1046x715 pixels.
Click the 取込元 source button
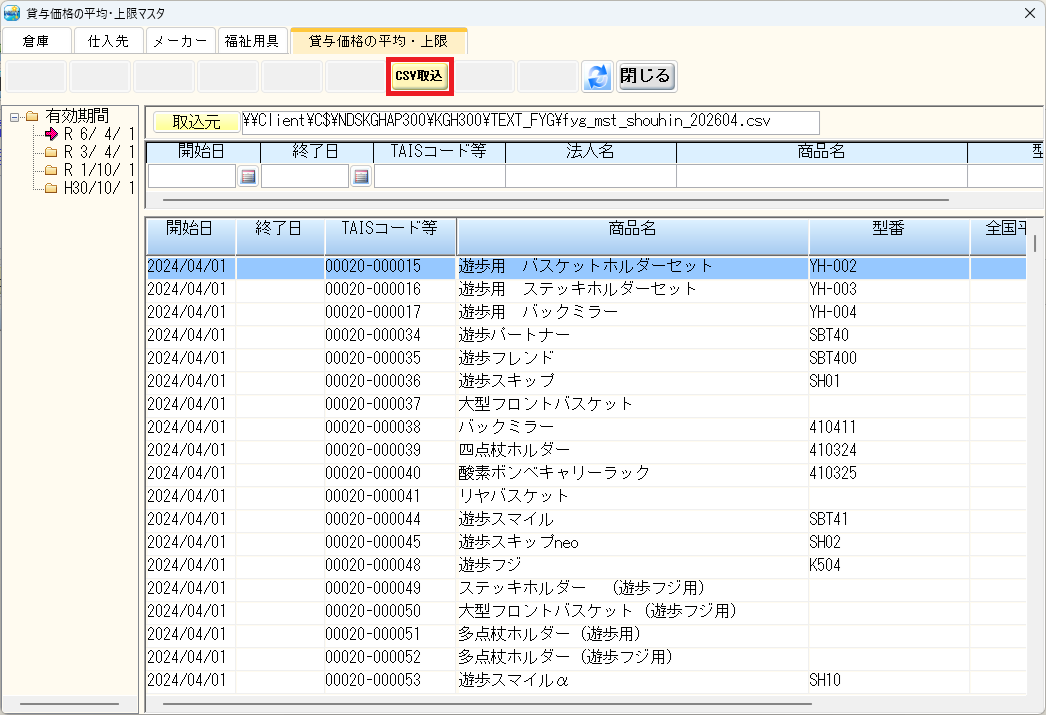pyautogui.click(x=196, y=122)
